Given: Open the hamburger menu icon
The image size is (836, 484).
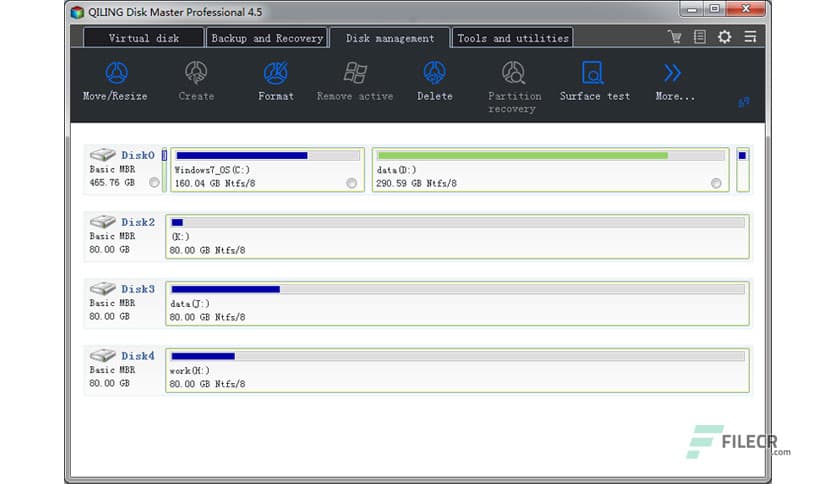Looking at the screenshot, I should 750,37.
